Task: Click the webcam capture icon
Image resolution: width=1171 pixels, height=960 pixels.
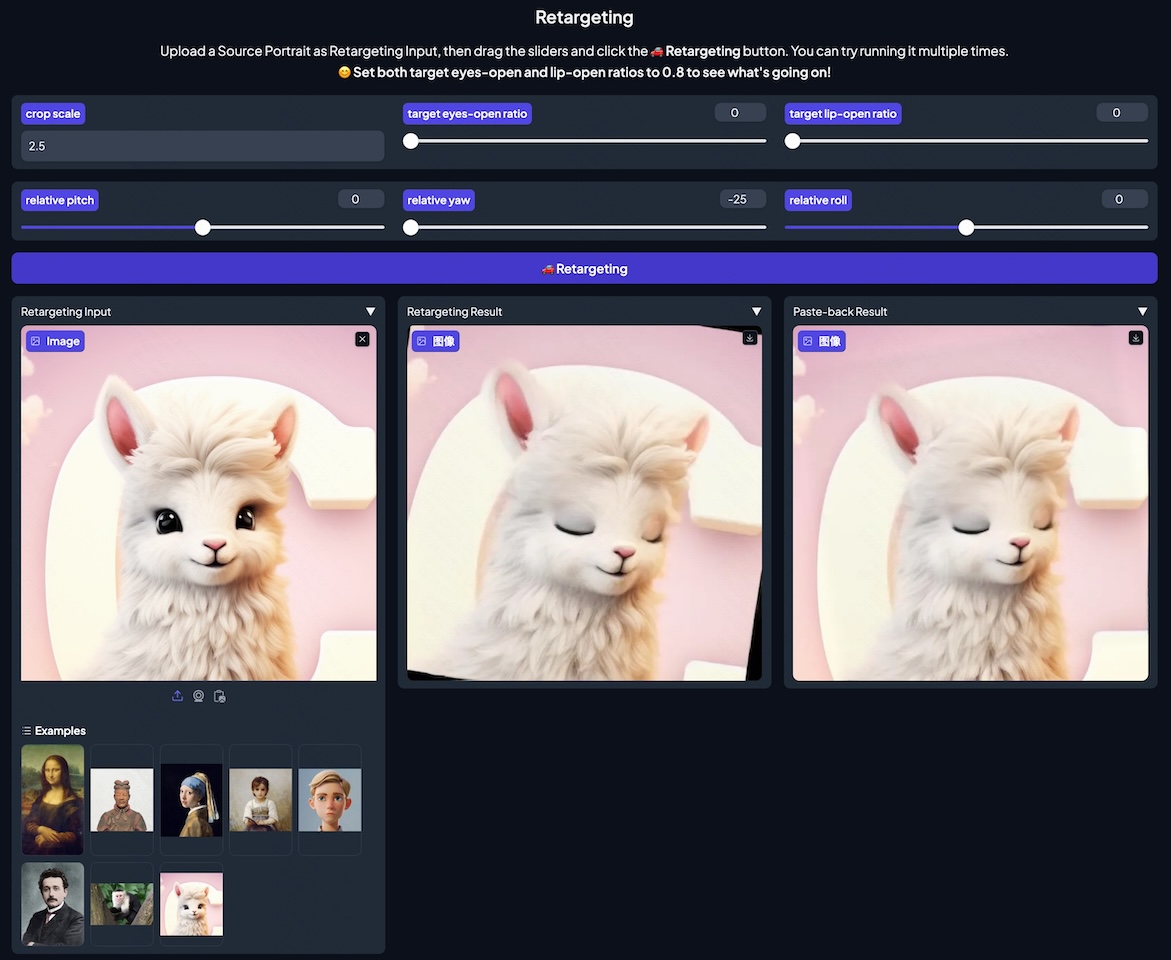Action: coord(199,696)
